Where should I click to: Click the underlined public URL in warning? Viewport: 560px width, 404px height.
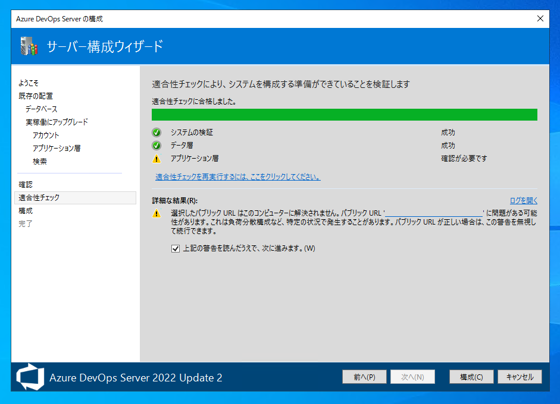[434, 213]
